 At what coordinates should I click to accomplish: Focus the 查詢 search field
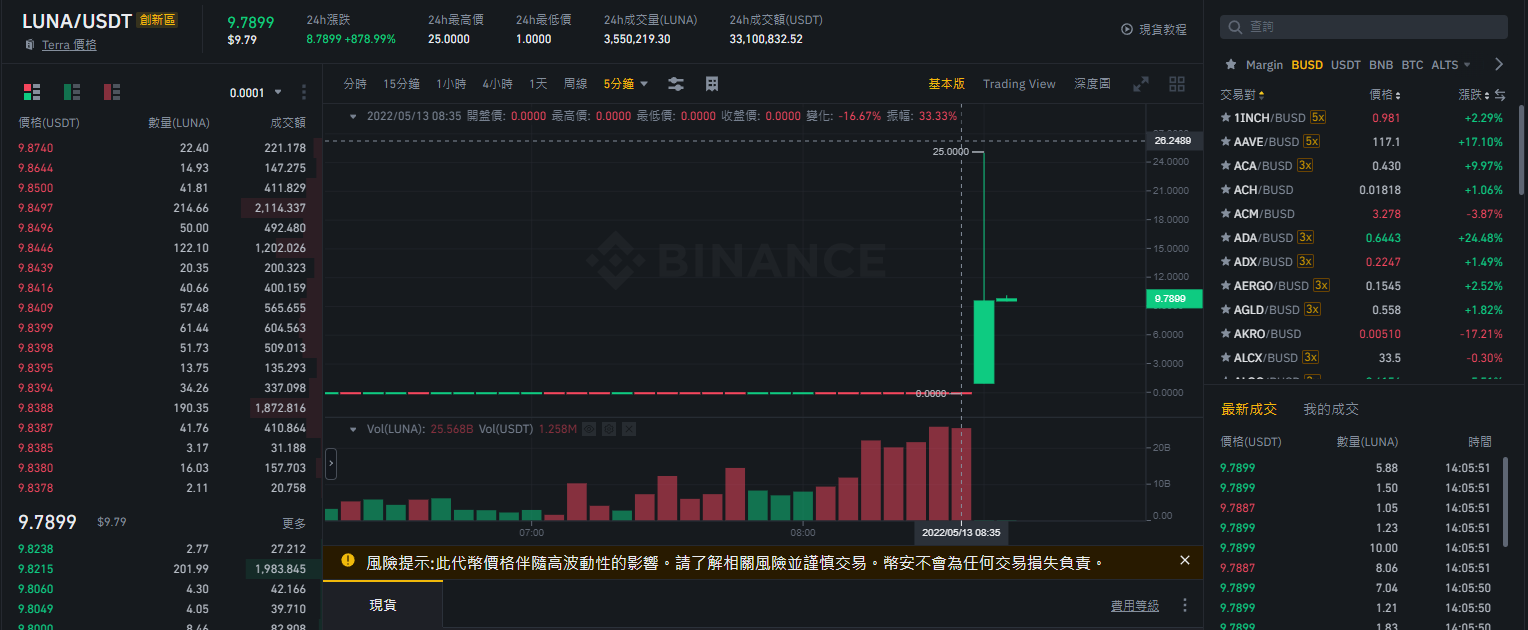pyautogui.click(x=1364, y=27)
